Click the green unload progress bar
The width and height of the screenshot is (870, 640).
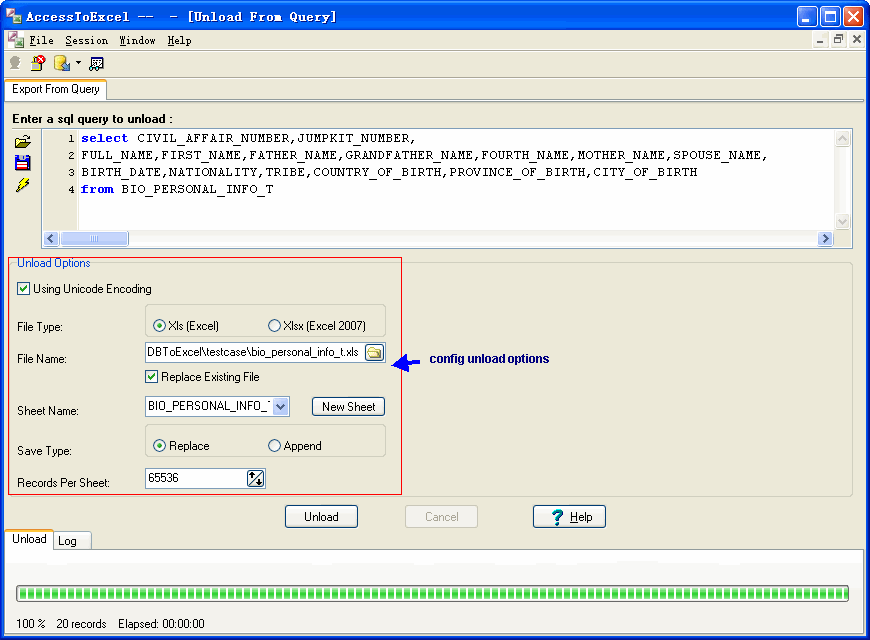click(x=432, y=593)
